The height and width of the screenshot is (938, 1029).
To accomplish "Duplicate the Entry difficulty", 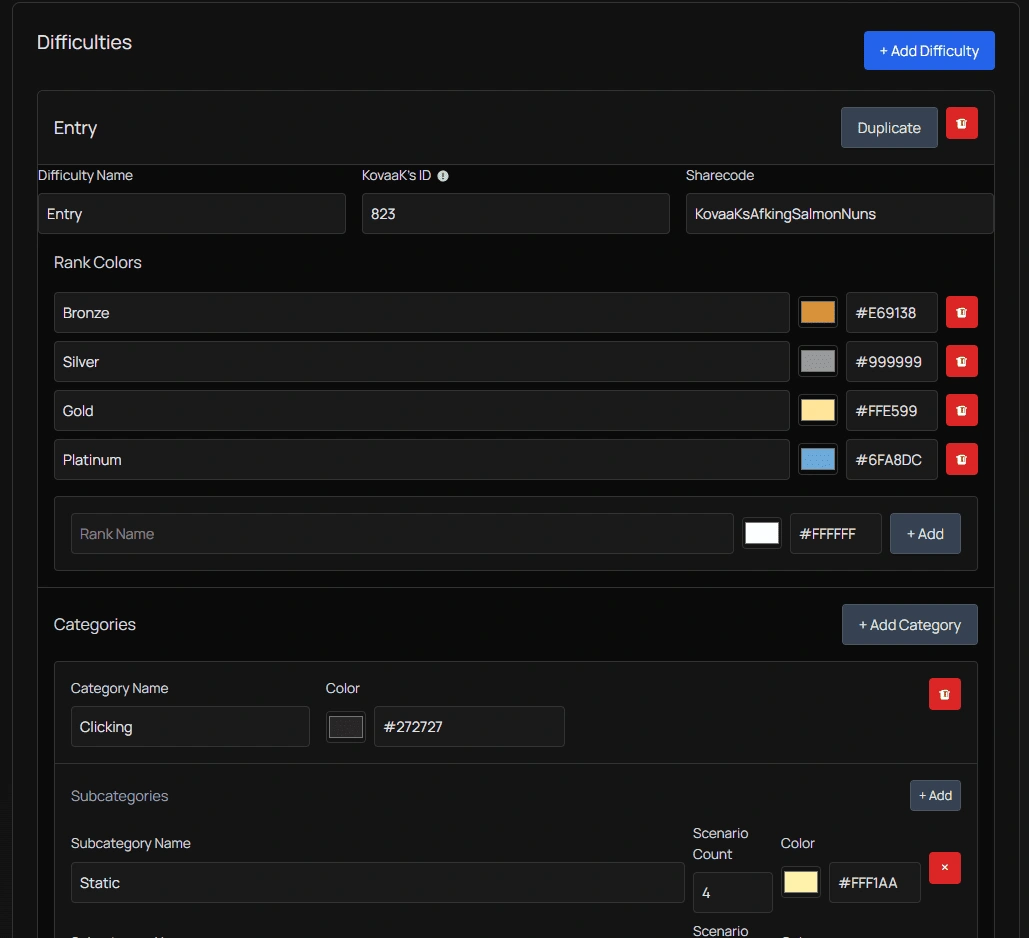I will click(x=888, y=127).
